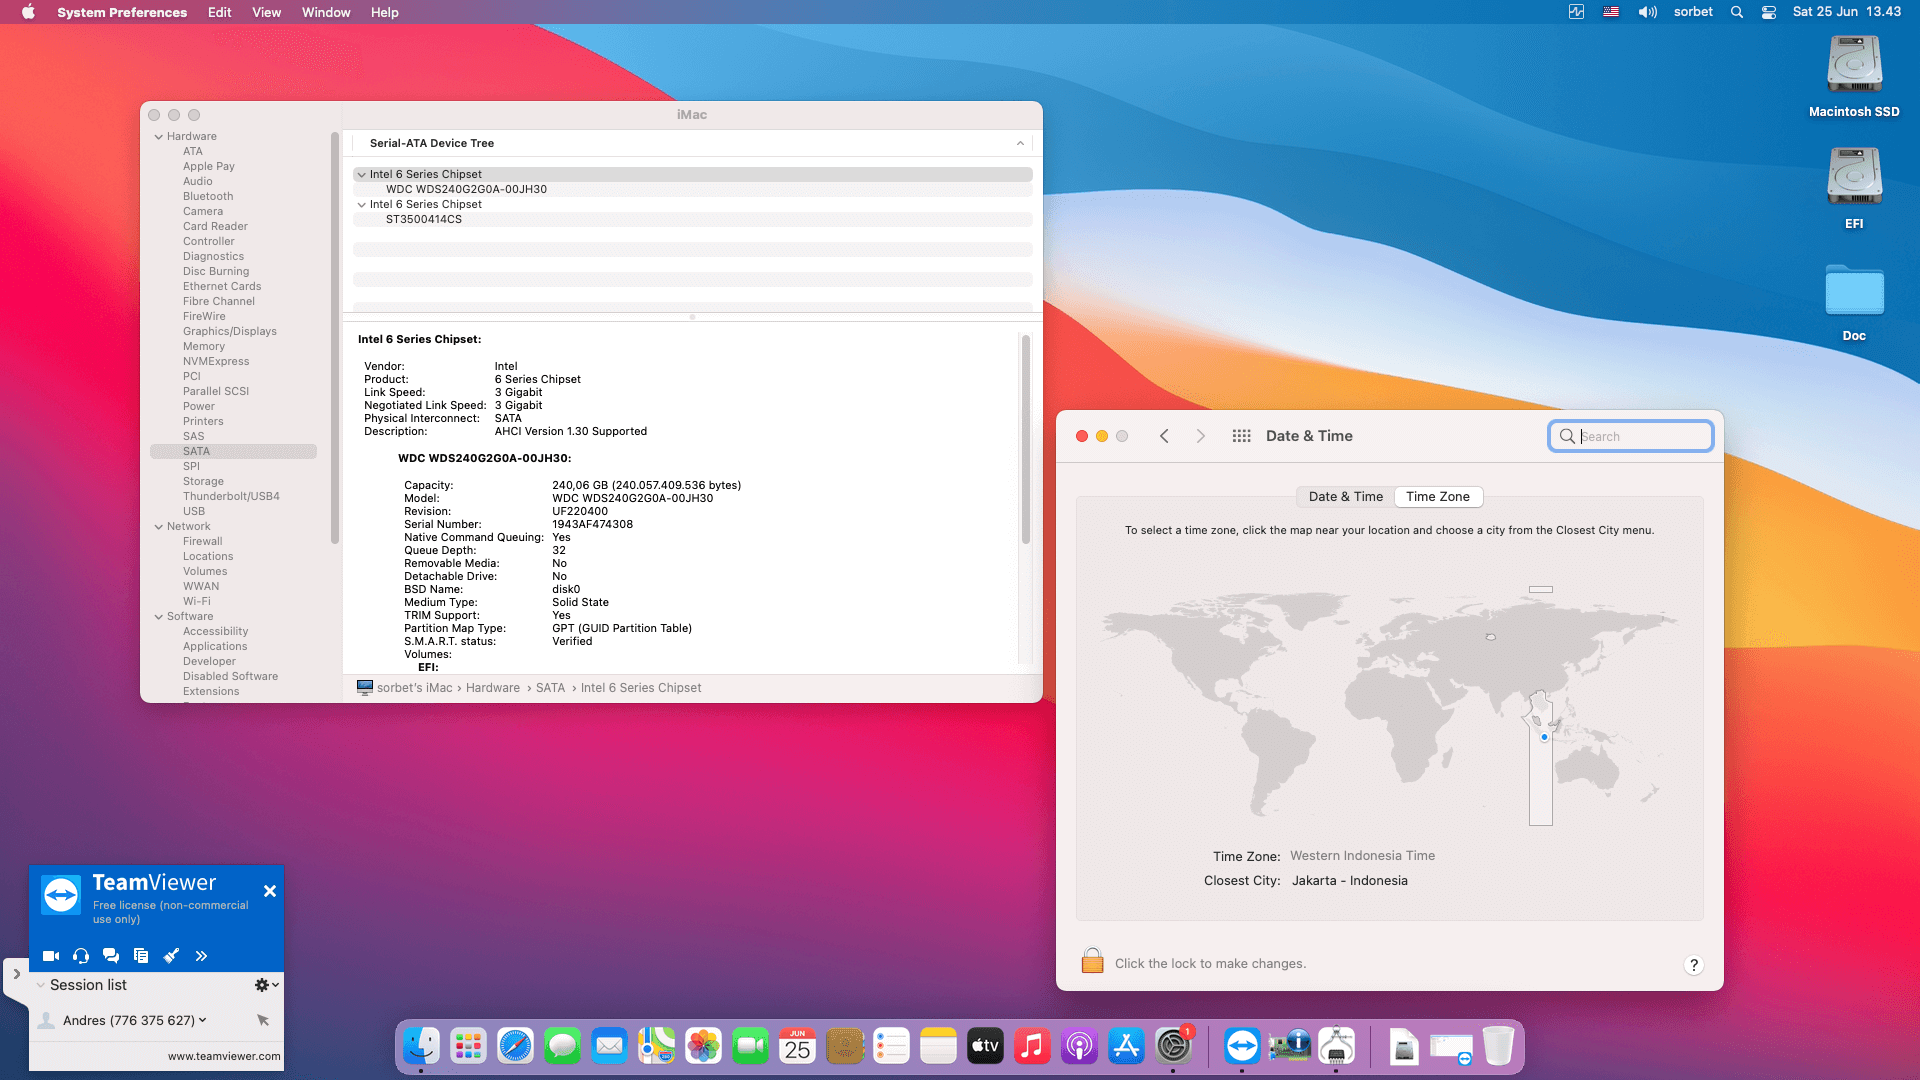This screenshot has width=1920, height=1080.
Task: Select Graphics/Displays in System Information sidebar
Action: [x=229, y=331]
